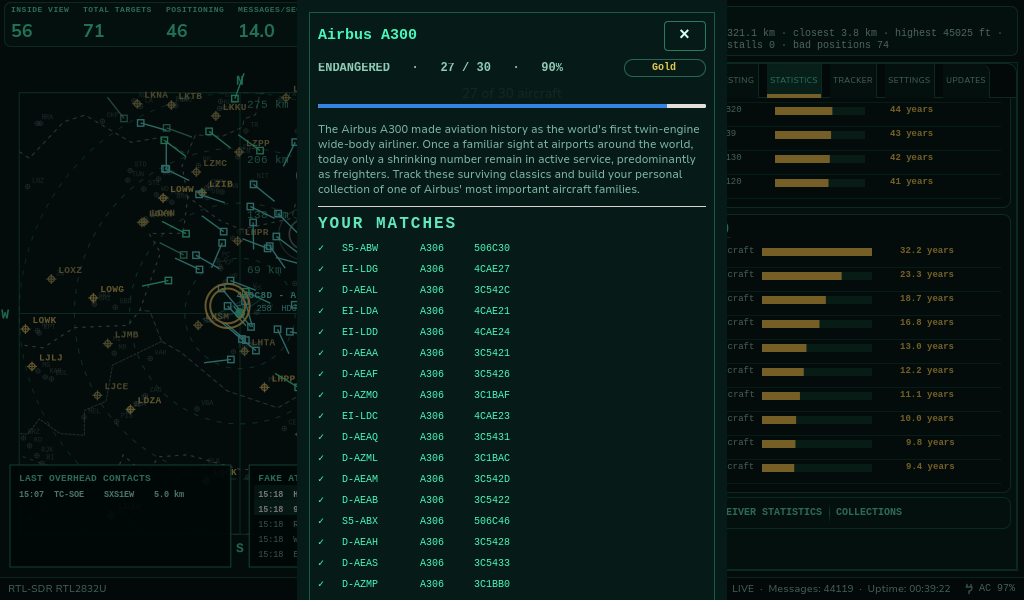Open the STATISTICS tab
This screenshot has height=600, width=1024.
[793, 80]
